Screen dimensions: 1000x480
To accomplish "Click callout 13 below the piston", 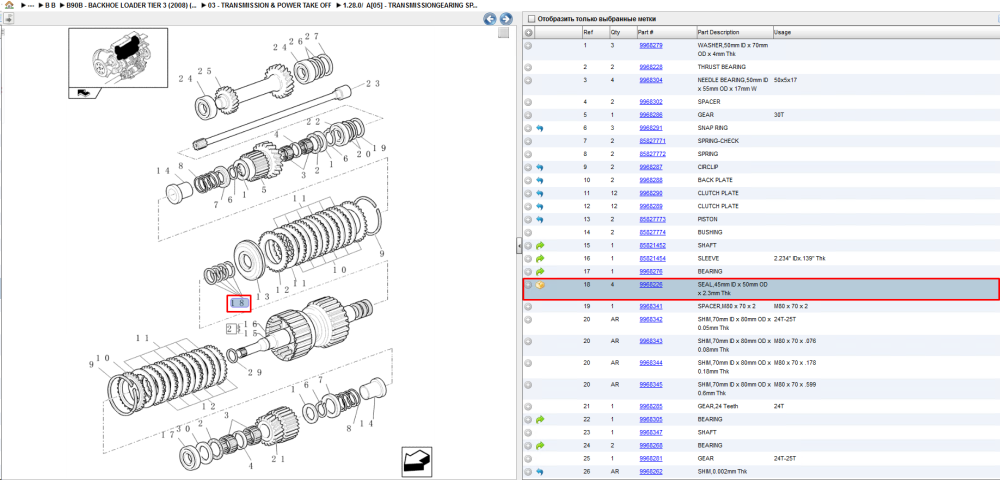I will point(262,296).
